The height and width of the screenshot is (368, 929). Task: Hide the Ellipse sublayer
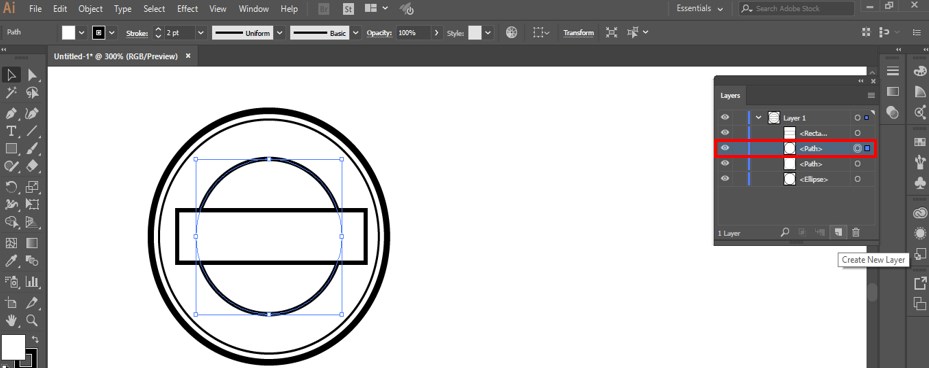(725, 178)
